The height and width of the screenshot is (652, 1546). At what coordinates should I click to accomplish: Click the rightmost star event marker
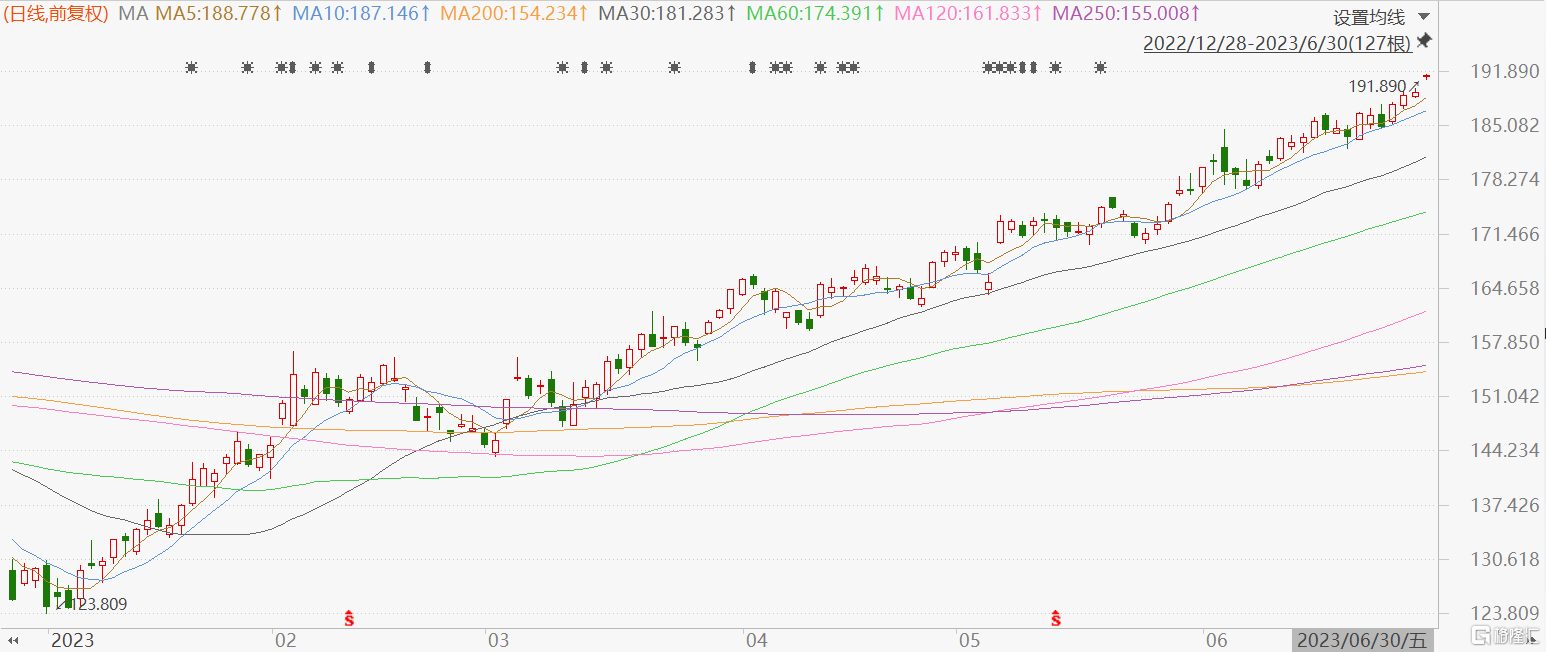click(1100, 68)
